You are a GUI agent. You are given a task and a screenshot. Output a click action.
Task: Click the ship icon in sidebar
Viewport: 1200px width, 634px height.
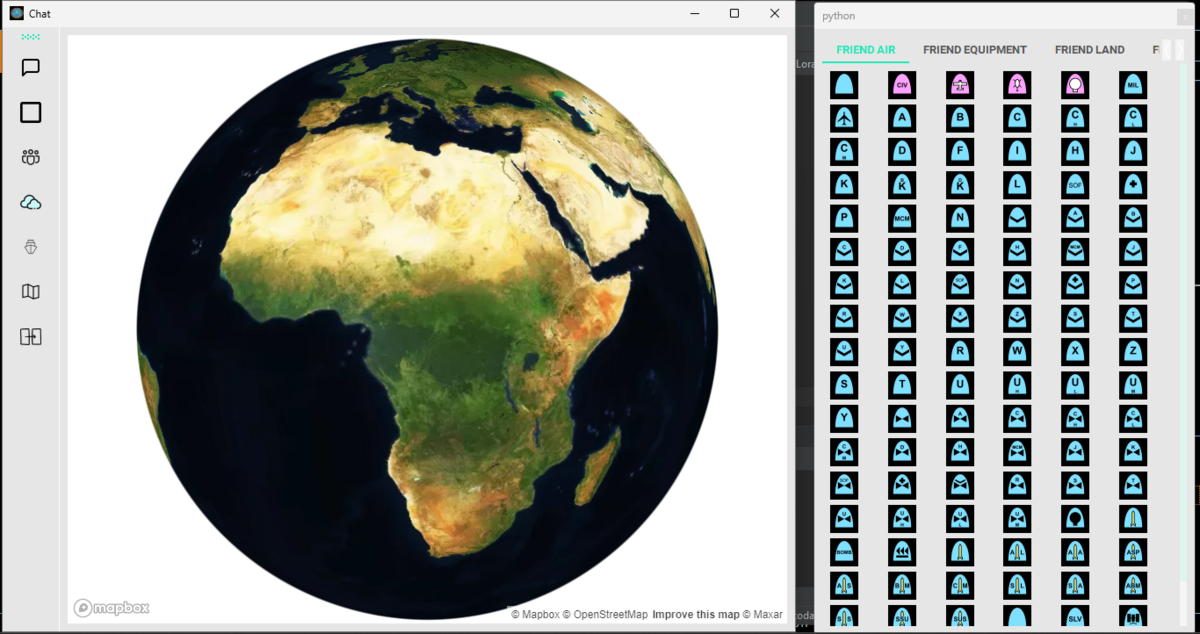(x=31, y=247)
